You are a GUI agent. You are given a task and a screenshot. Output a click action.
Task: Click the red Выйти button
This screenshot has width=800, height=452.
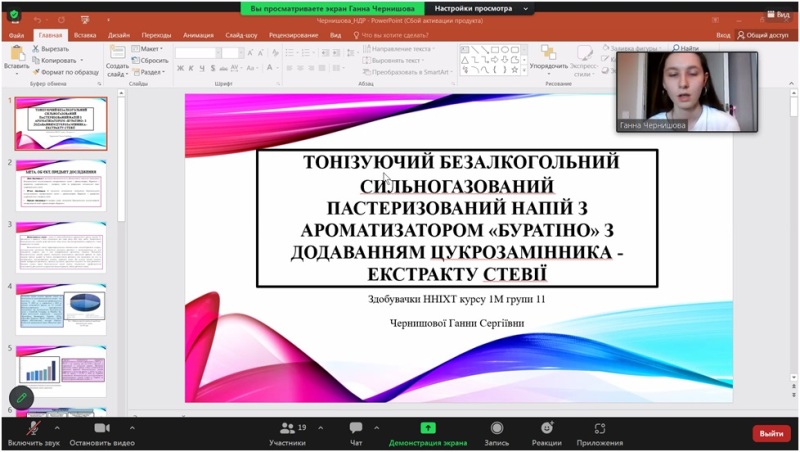771,434
